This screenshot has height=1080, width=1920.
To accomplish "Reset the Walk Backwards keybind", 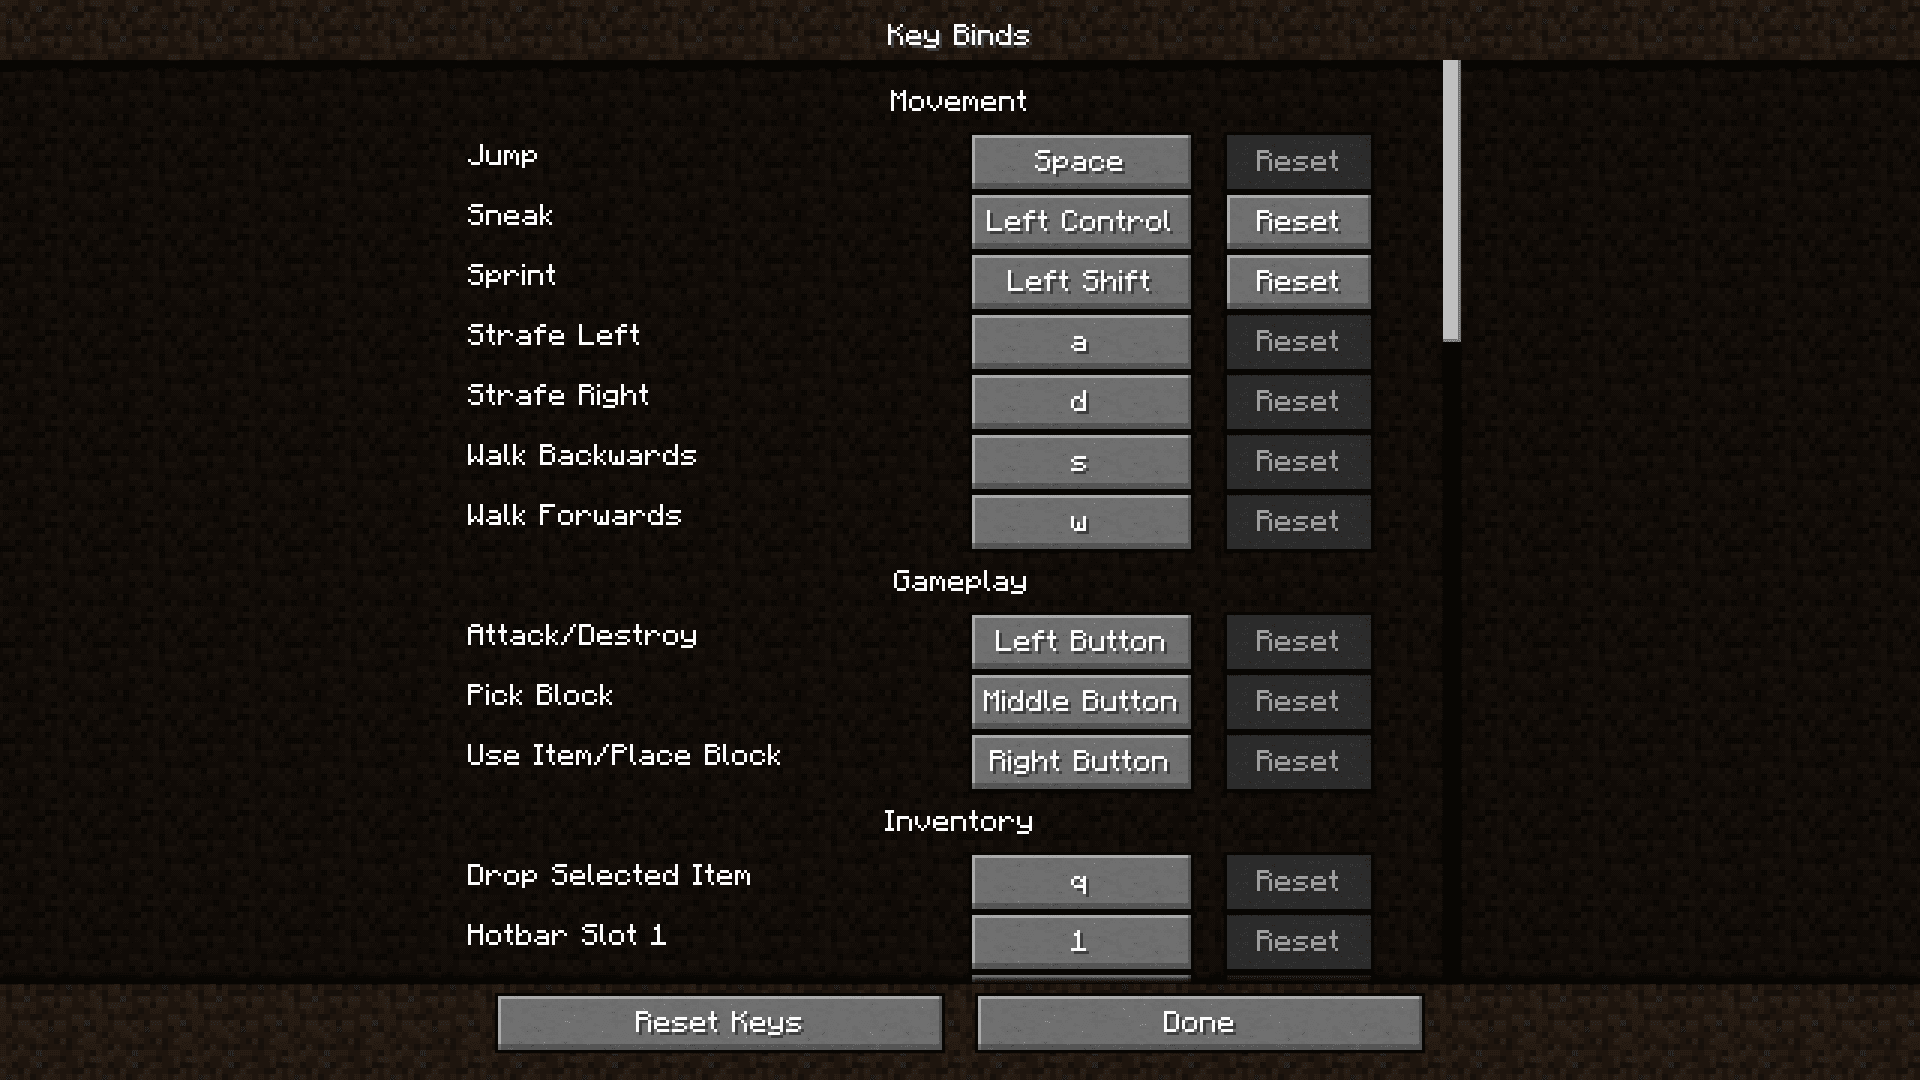I will [1296, 460].
